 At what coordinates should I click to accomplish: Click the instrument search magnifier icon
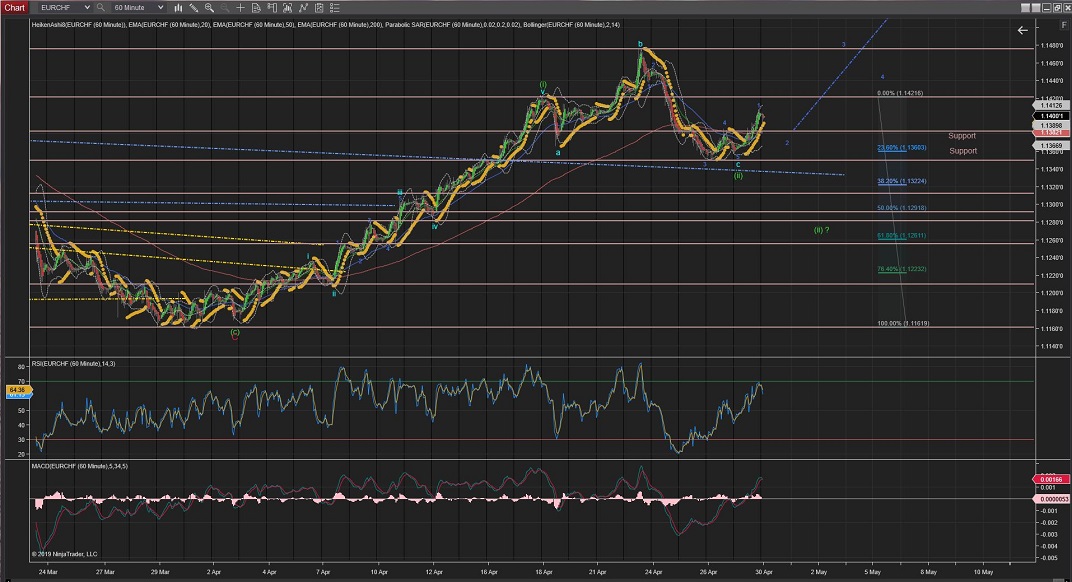coord(100,7)
